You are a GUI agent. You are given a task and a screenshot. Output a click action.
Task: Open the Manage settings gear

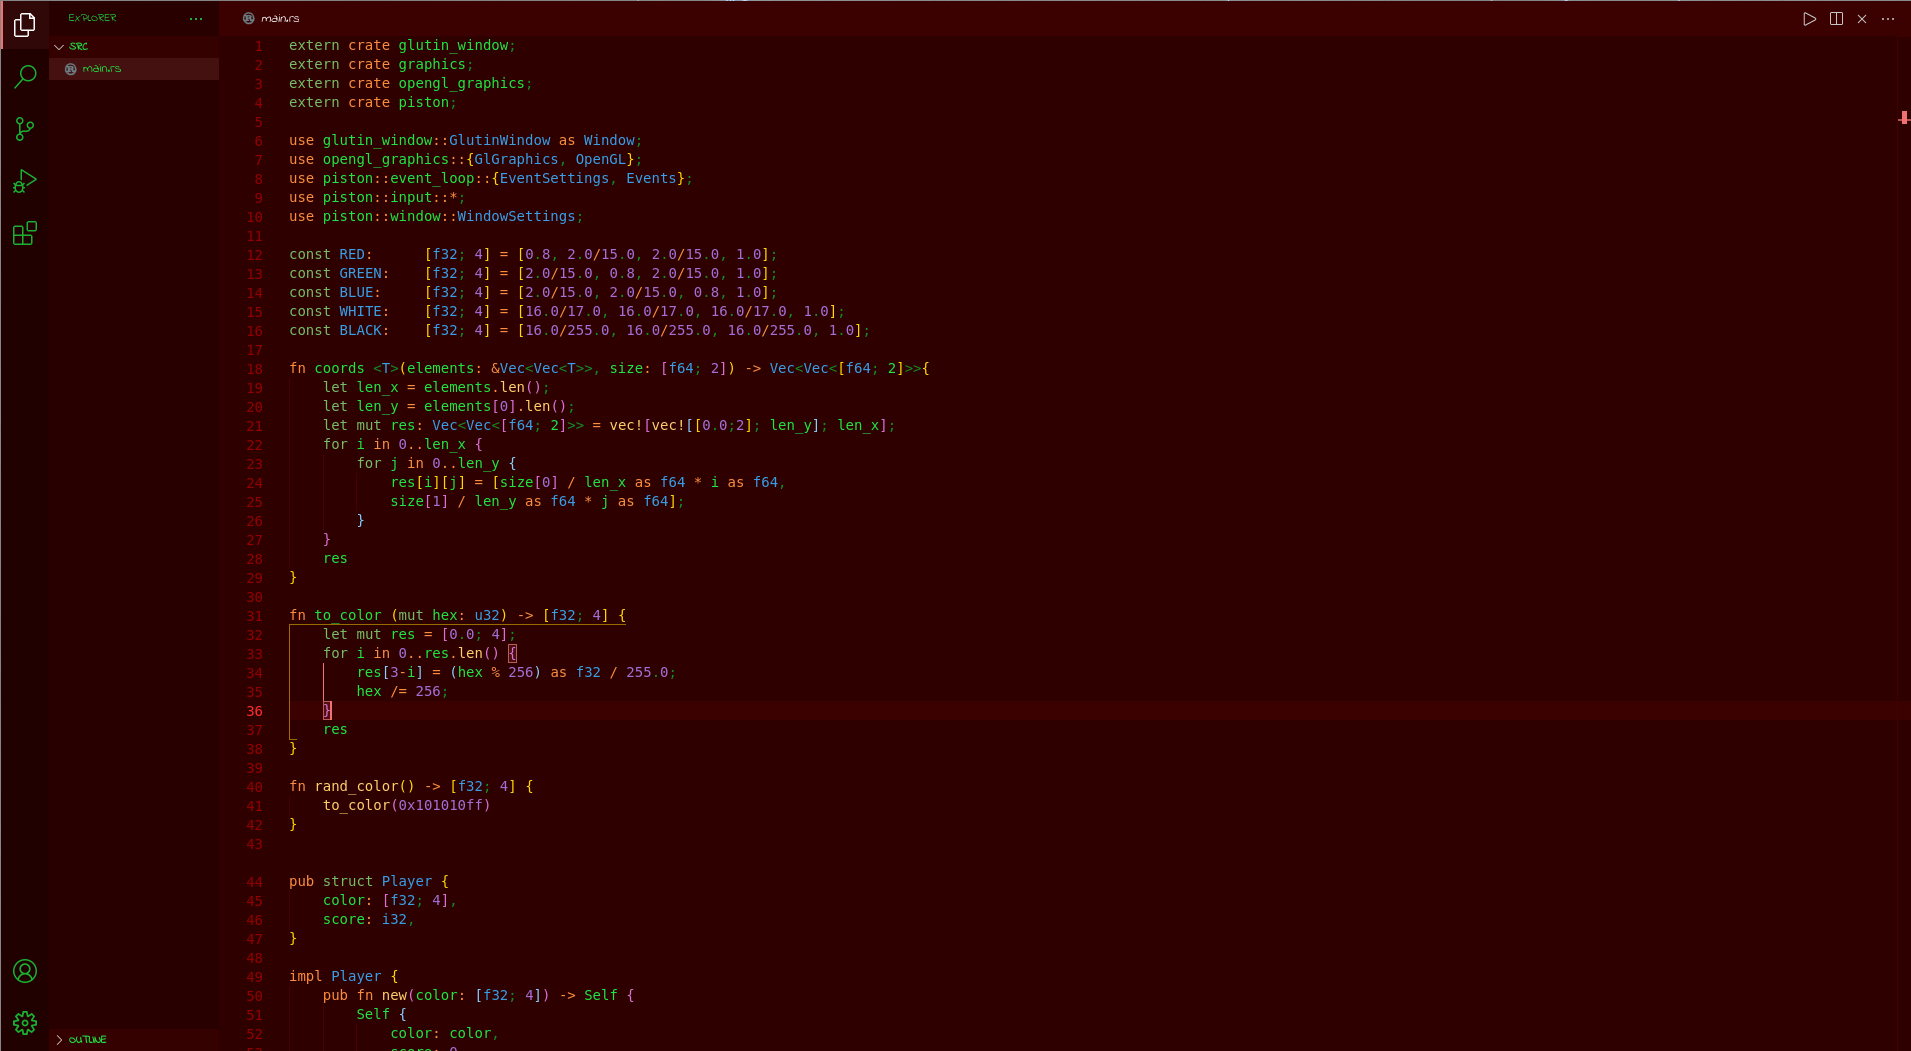pyautogui.click(x=25, y=1023)
